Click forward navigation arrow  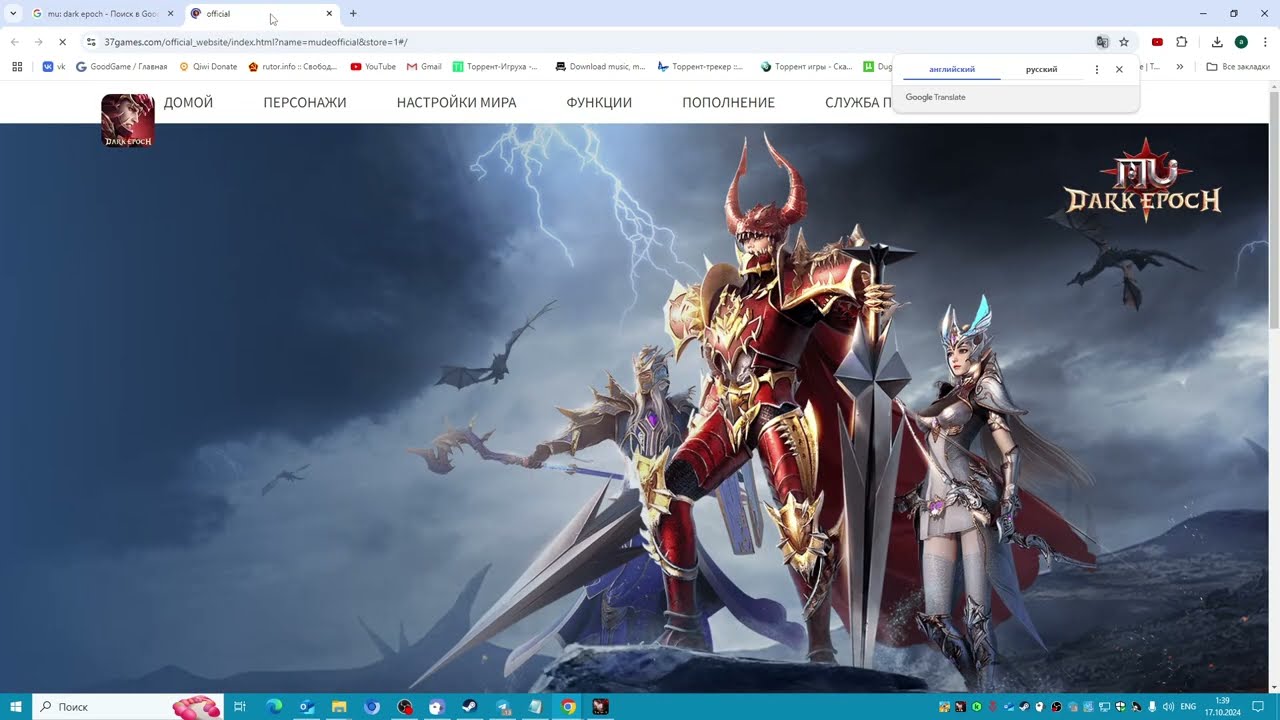38,42
